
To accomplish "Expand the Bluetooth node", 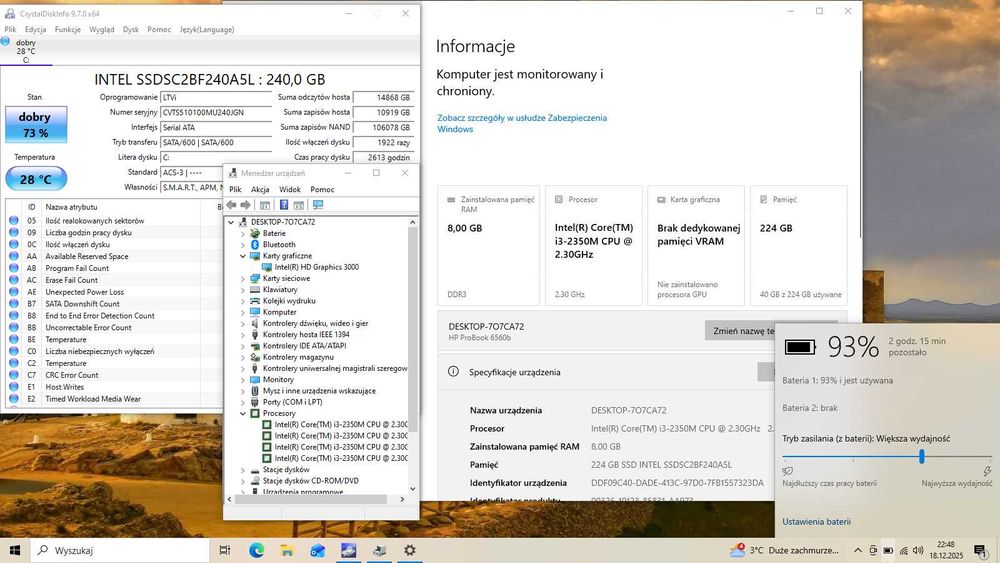I will (242, 245).
